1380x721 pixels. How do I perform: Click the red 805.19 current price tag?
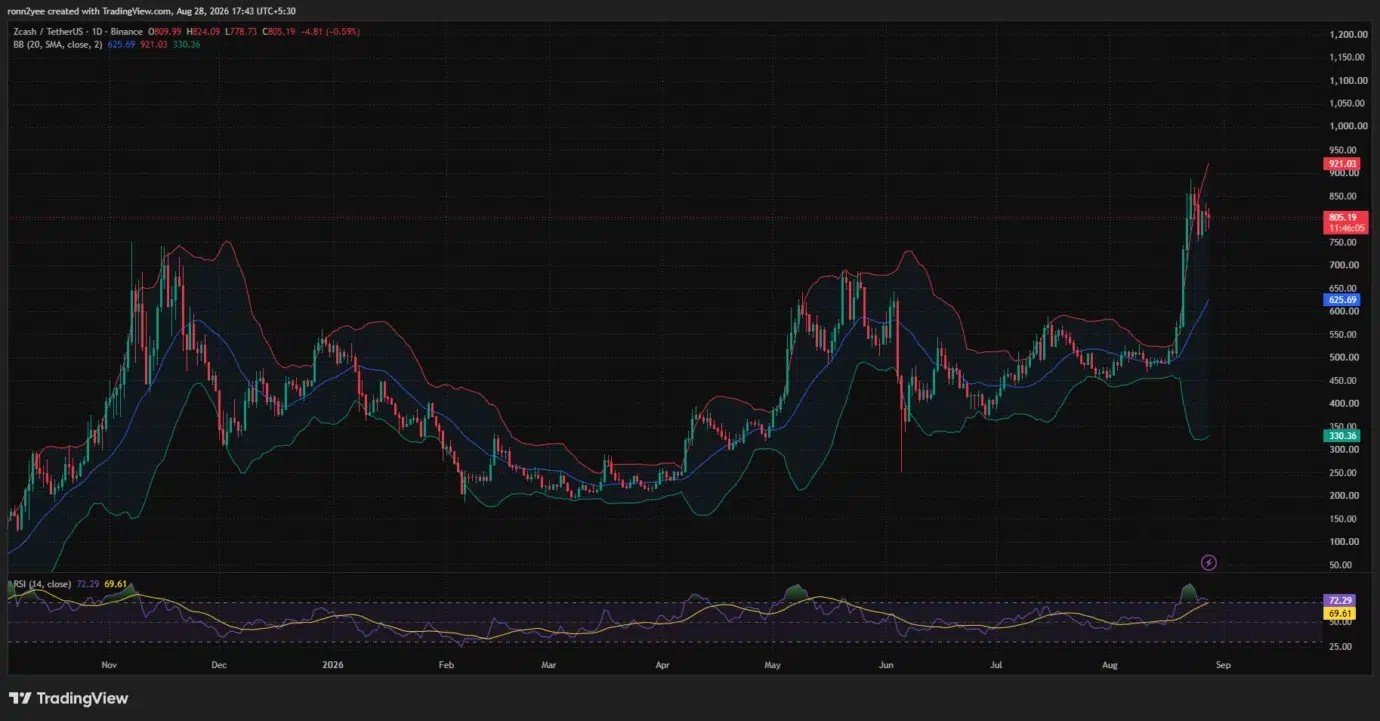click(x=1340, y=218)
